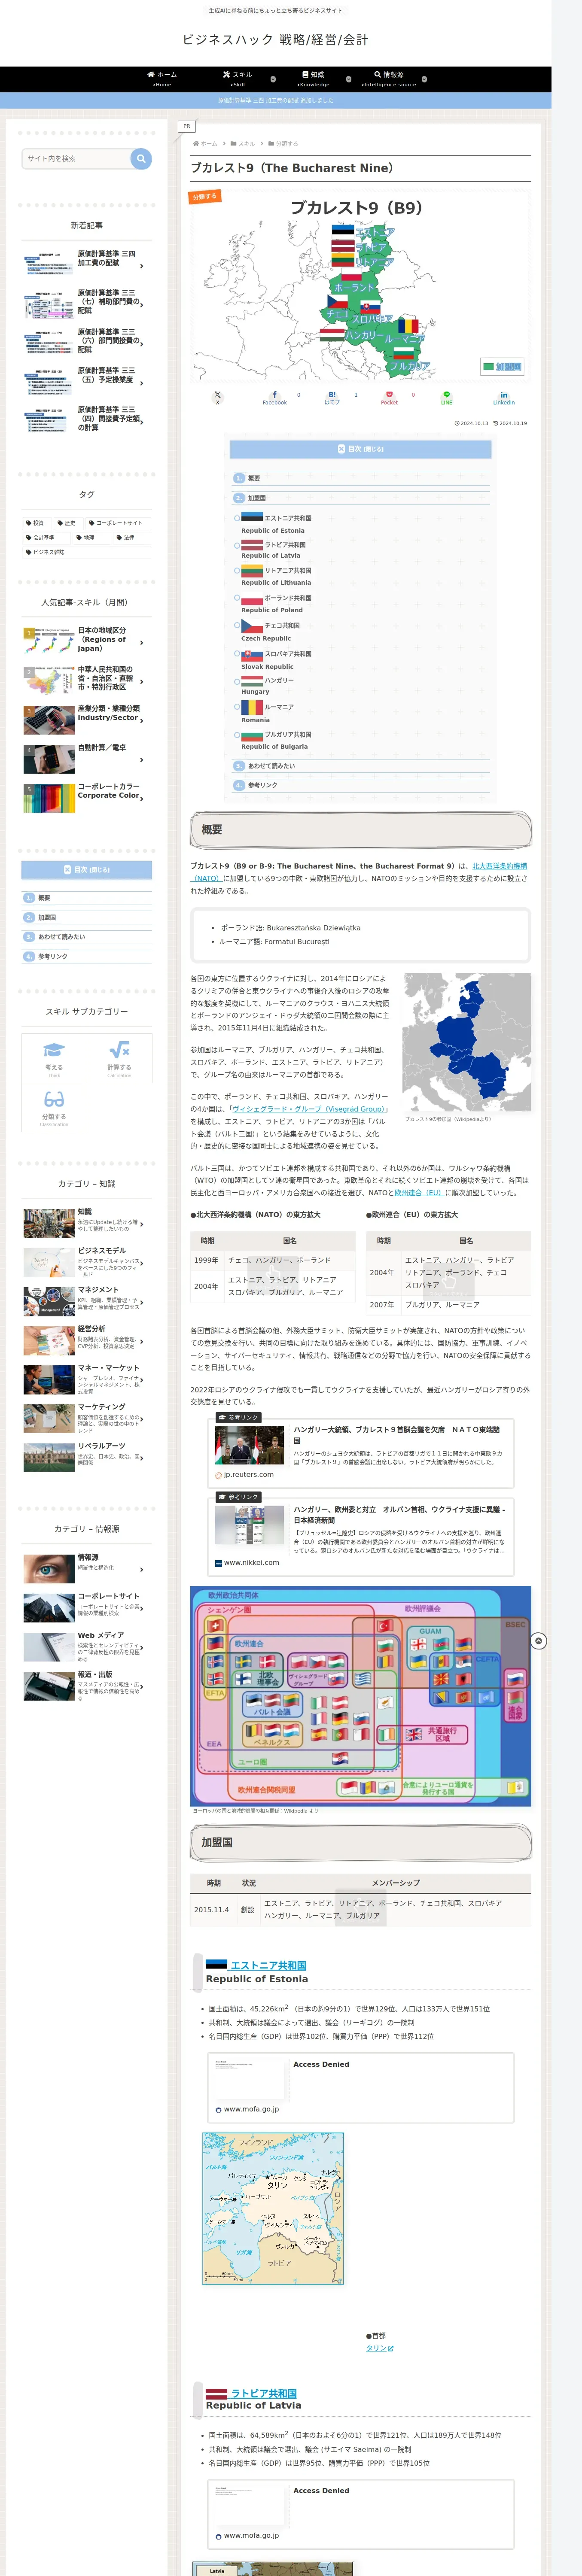The image size is (582, 2576).
Task: Open the ヴィシェグラード・グループ link
Action: 309,1109
